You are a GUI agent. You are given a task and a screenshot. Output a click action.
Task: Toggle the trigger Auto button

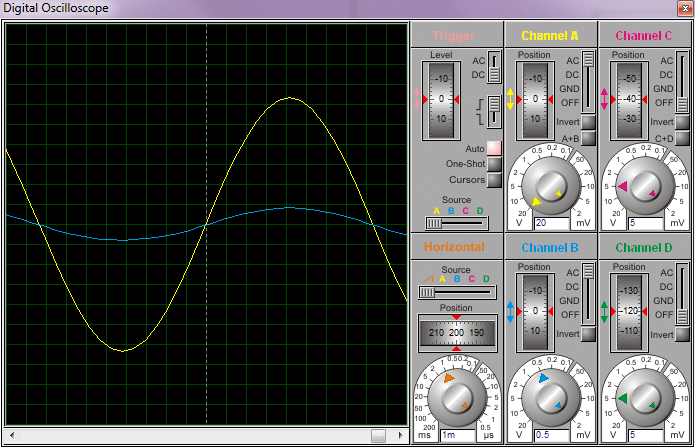click(494, 148)
